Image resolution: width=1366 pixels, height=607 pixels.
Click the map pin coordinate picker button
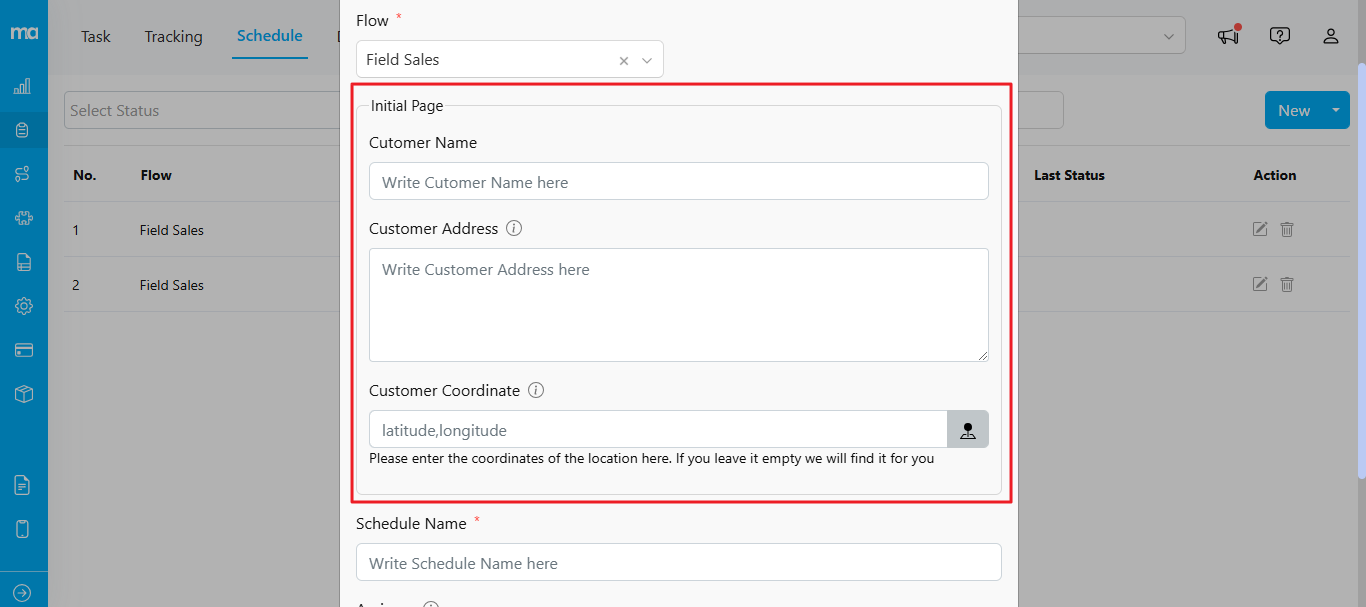click(x=967, y=430)
